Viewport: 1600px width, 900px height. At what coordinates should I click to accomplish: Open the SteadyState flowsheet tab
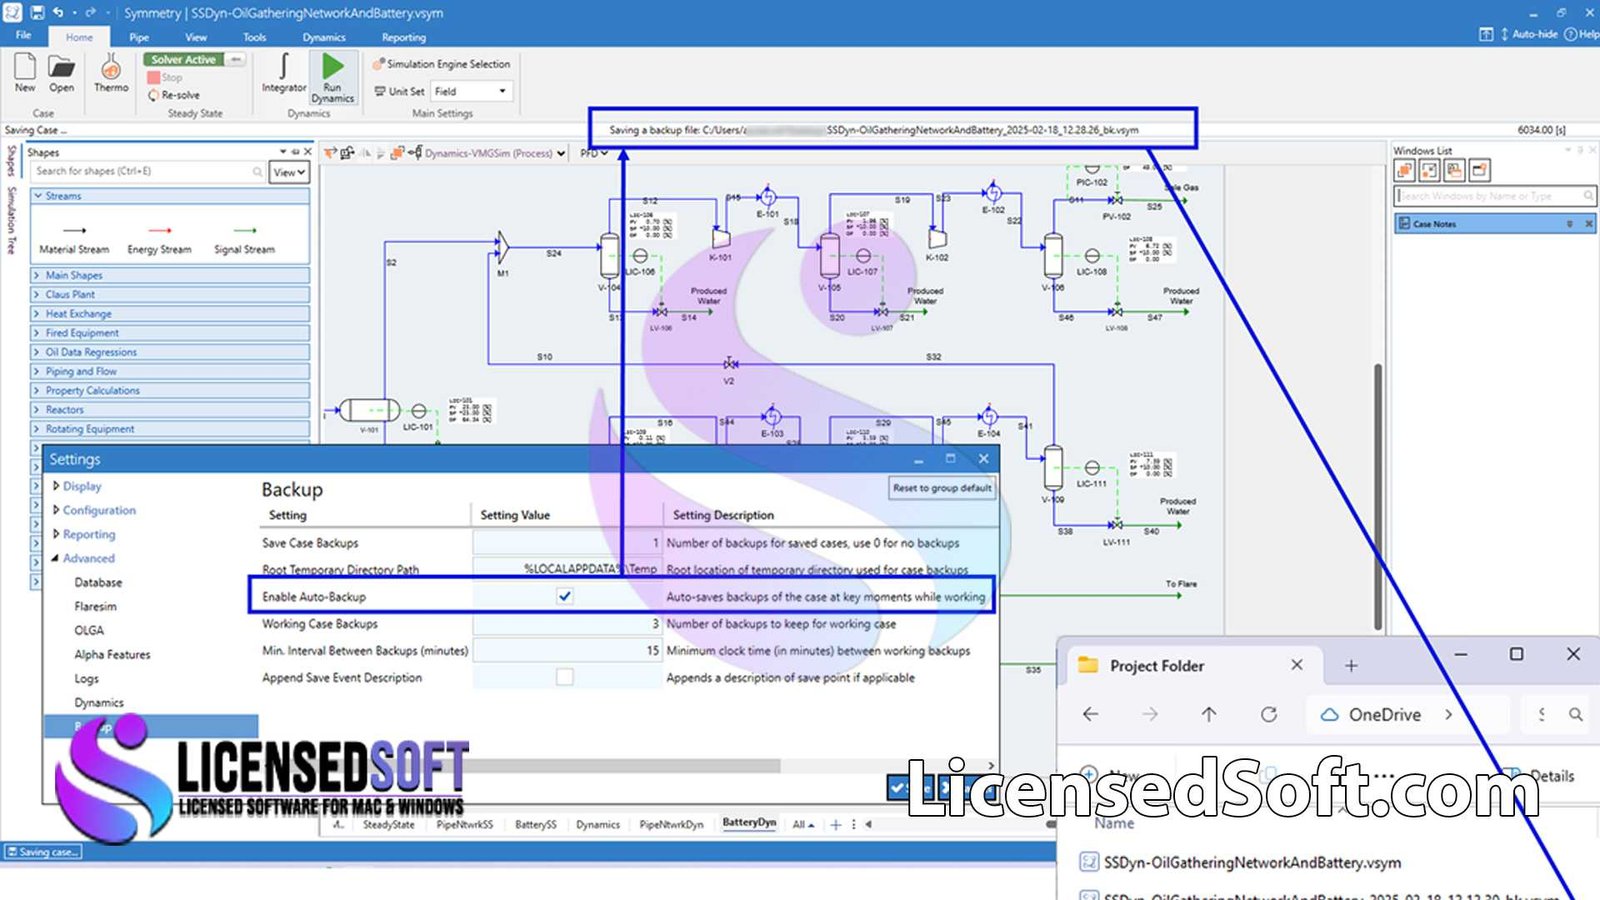click(x=388, y=825)
